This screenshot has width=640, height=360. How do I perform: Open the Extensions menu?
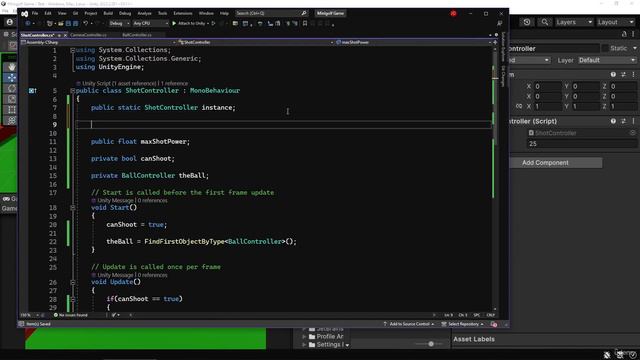tap(183, 13)
